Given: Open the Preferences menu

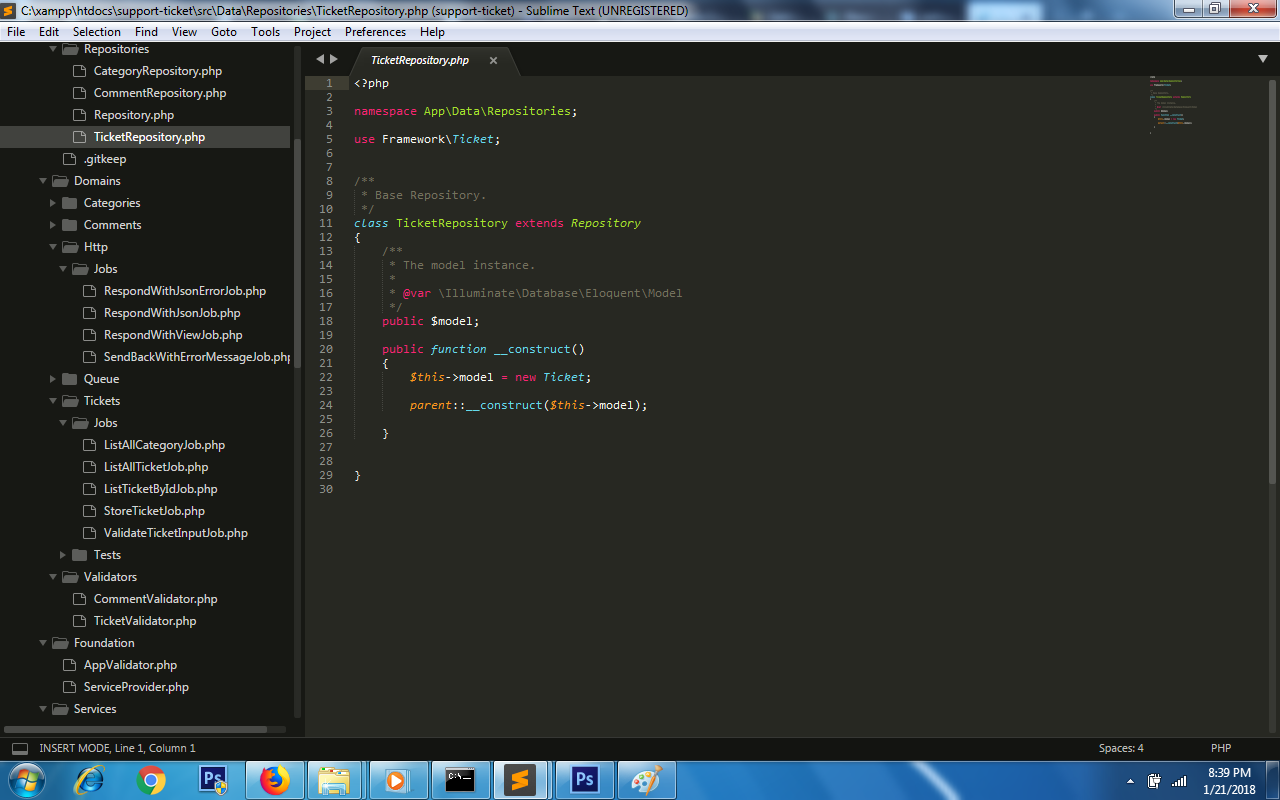Looking at the screenshot, I should (x=375, y=32).
